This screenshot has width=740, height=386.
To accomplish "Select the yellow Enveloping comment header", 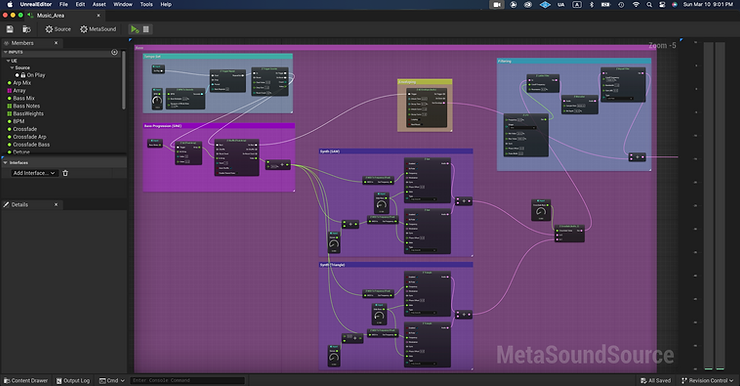I will (425, 82).
